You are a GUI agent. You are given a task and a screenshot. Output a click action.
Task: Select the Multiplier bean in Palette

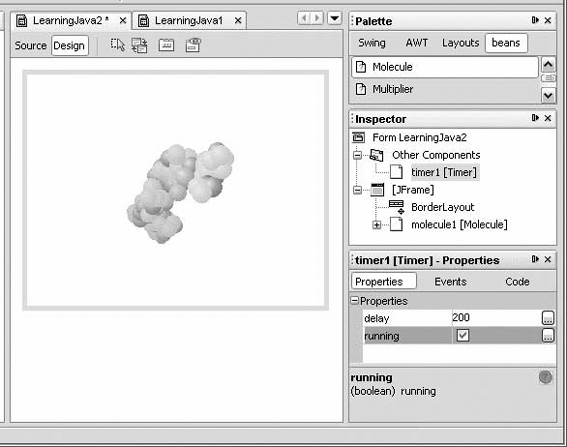445,89
